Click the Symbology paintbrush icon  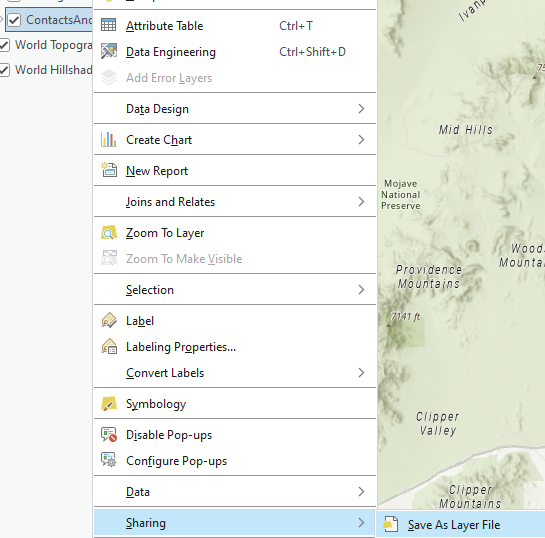tap(109, 404)
